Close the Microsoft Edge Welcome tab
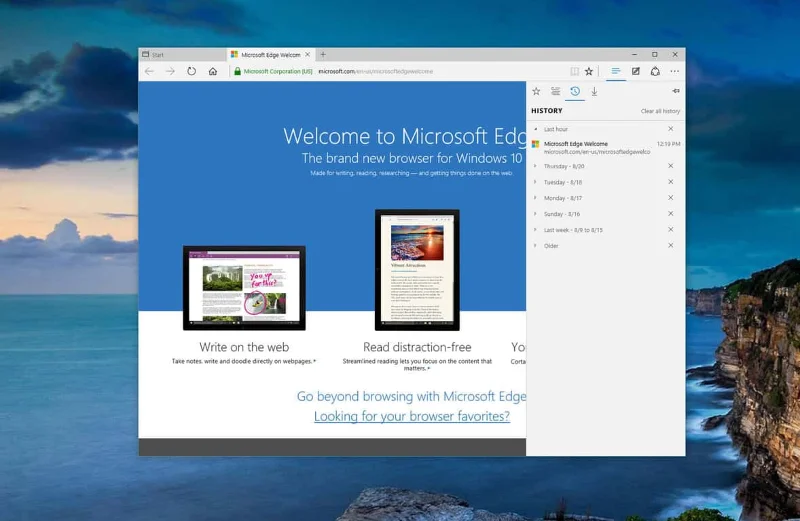 [308, 55]
